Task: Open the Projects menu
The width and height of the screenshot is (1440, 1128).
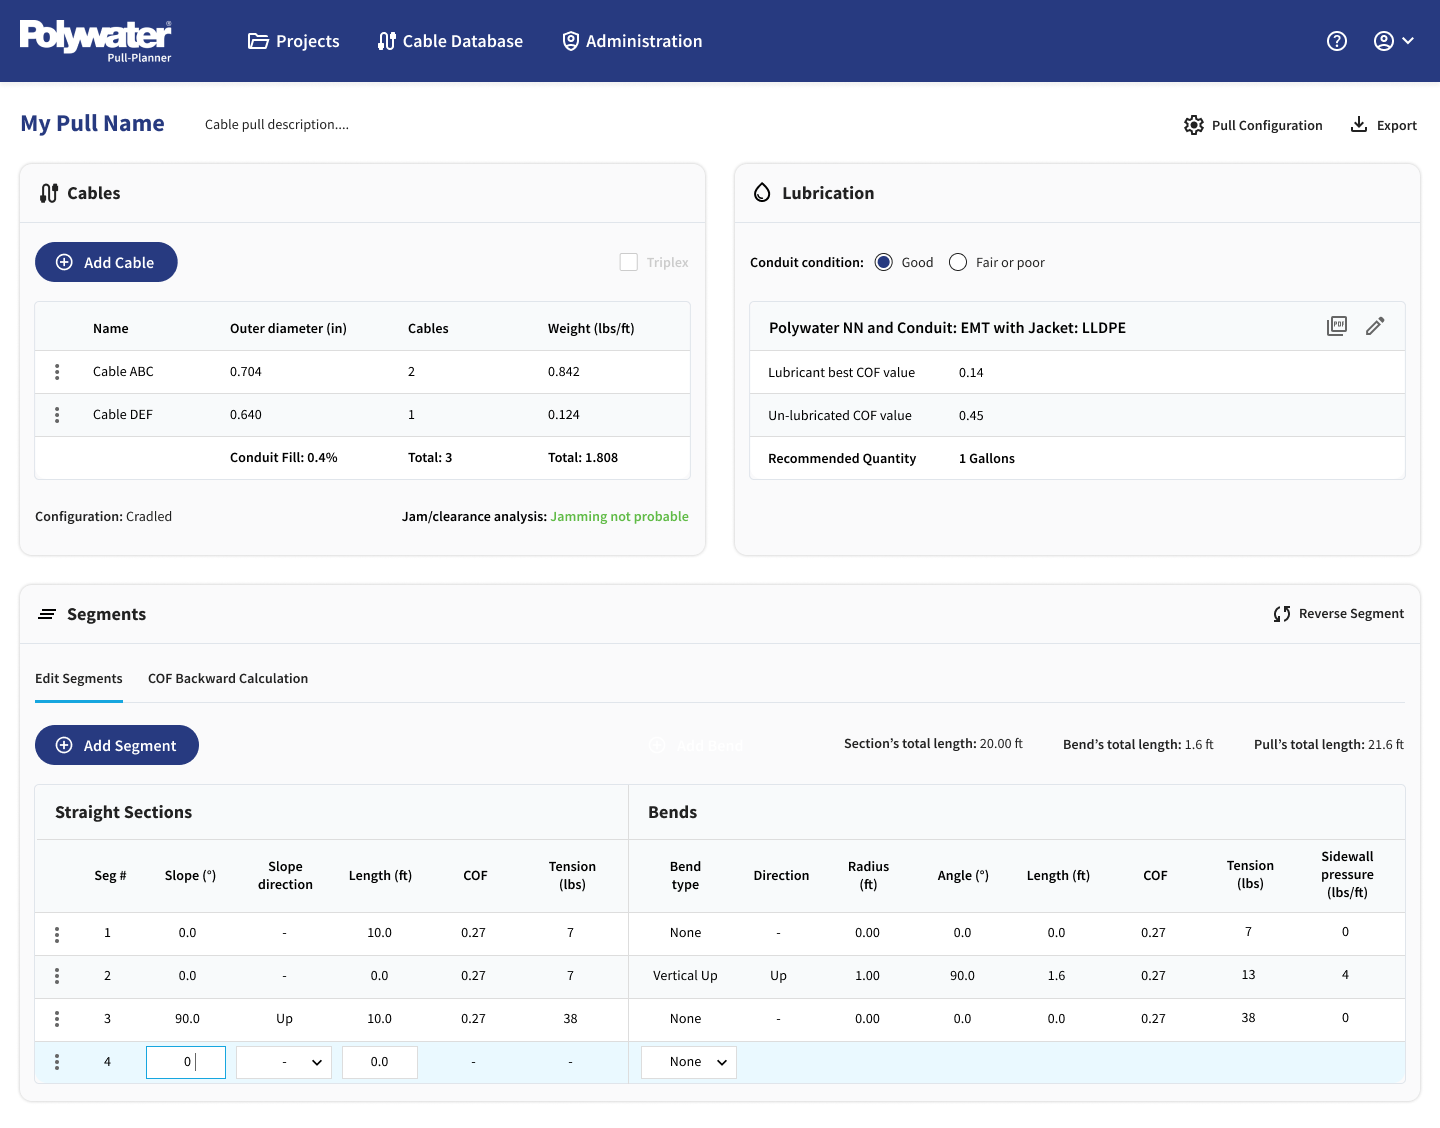Action: [x=294, y=41]
